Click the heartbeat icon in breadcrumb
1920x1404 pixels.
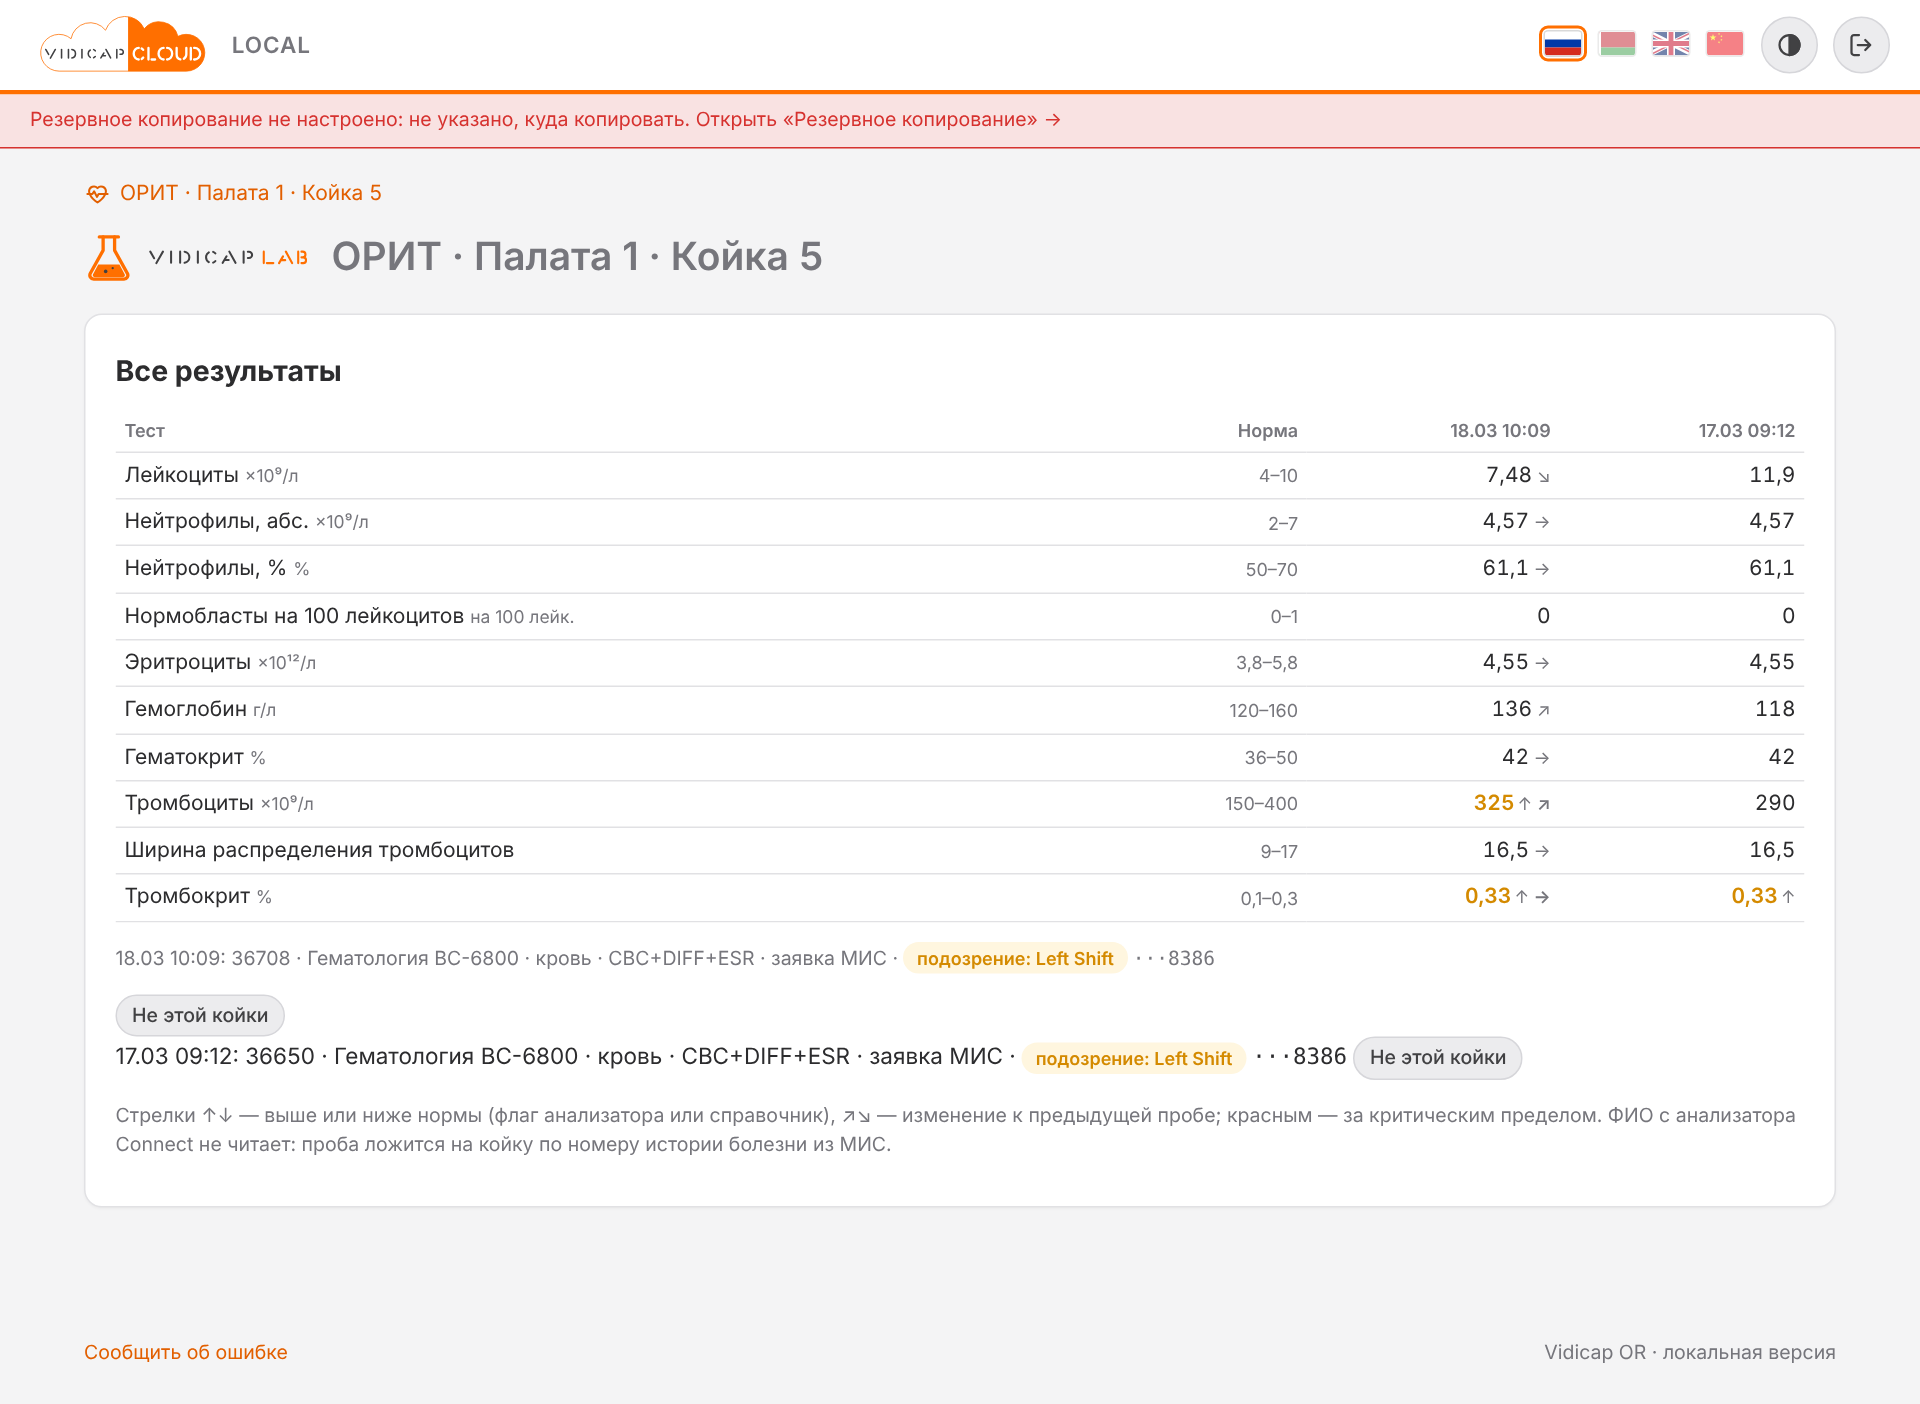(x=97, y=194)
